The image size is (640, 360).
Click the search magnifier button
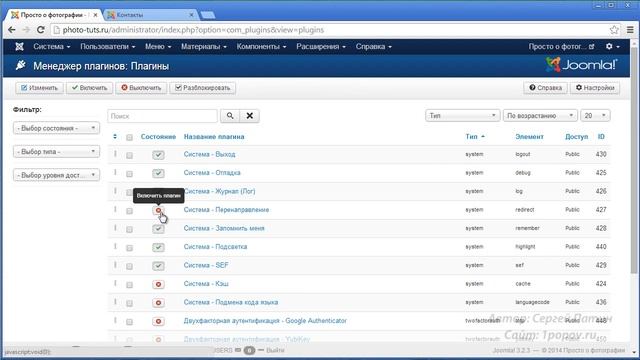click(230, 116)
